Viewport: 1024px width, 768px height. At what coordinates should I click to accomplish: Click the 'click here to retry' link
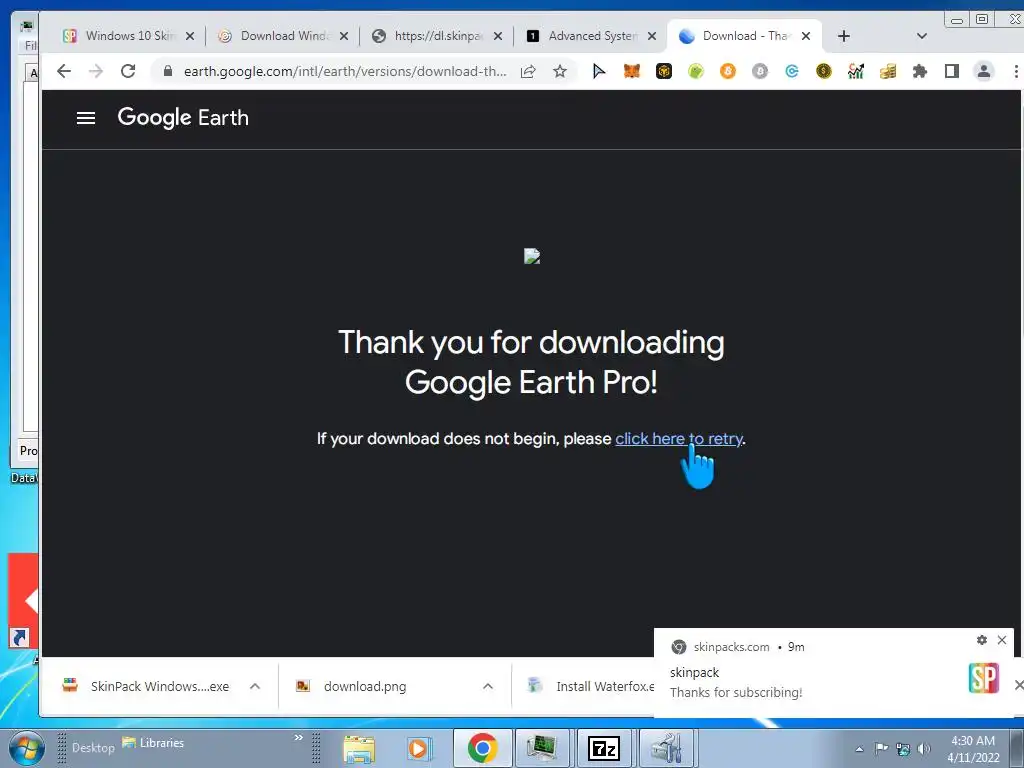click(x=679, y=438)
